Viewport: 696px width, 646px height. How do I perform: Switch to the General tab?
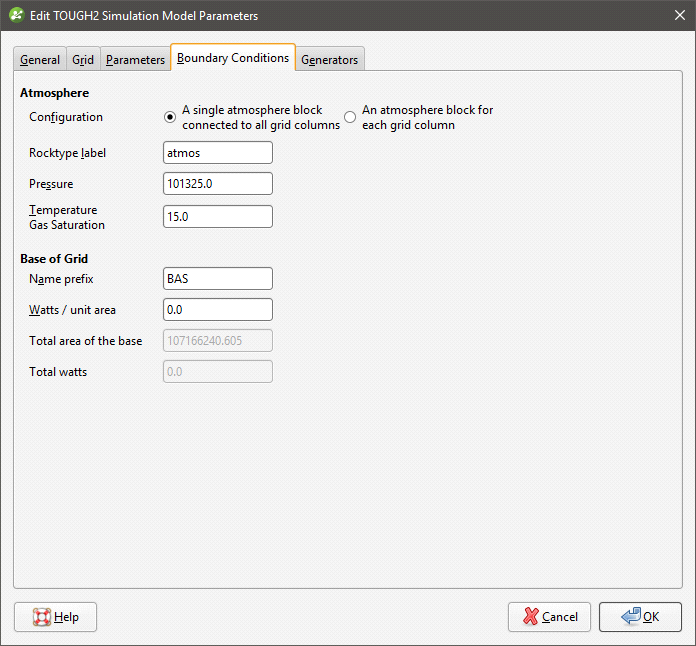click(x=40, y=59)
